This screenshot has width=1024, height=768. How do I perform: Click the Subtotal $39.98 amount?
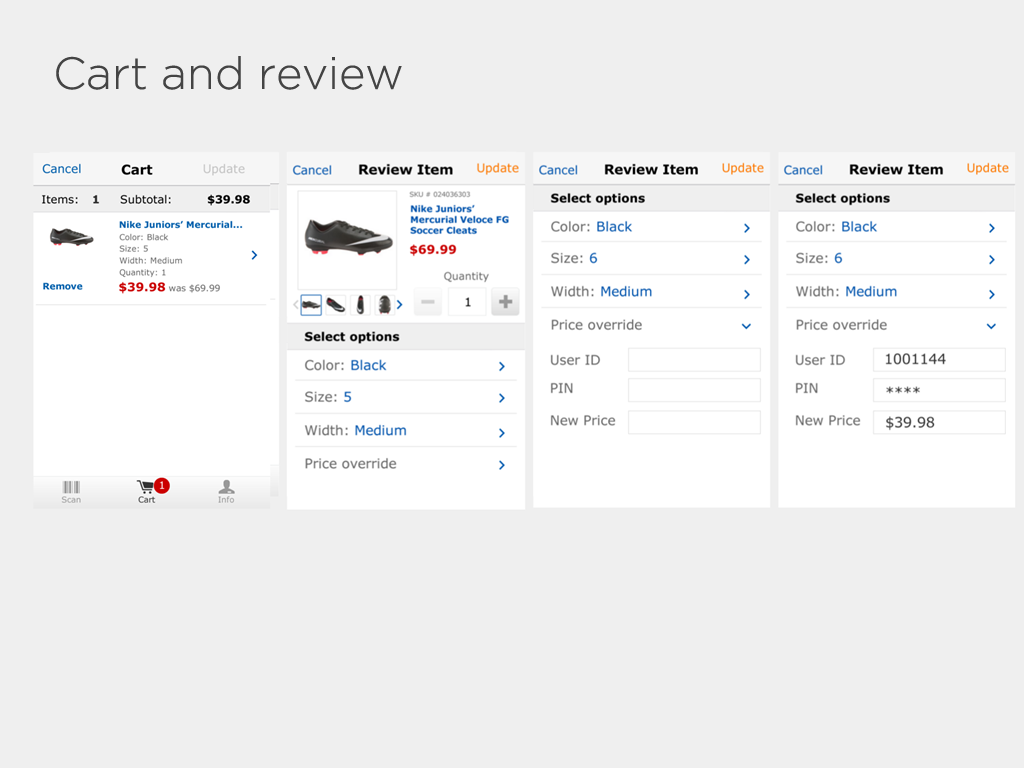[x=229, y=200]
